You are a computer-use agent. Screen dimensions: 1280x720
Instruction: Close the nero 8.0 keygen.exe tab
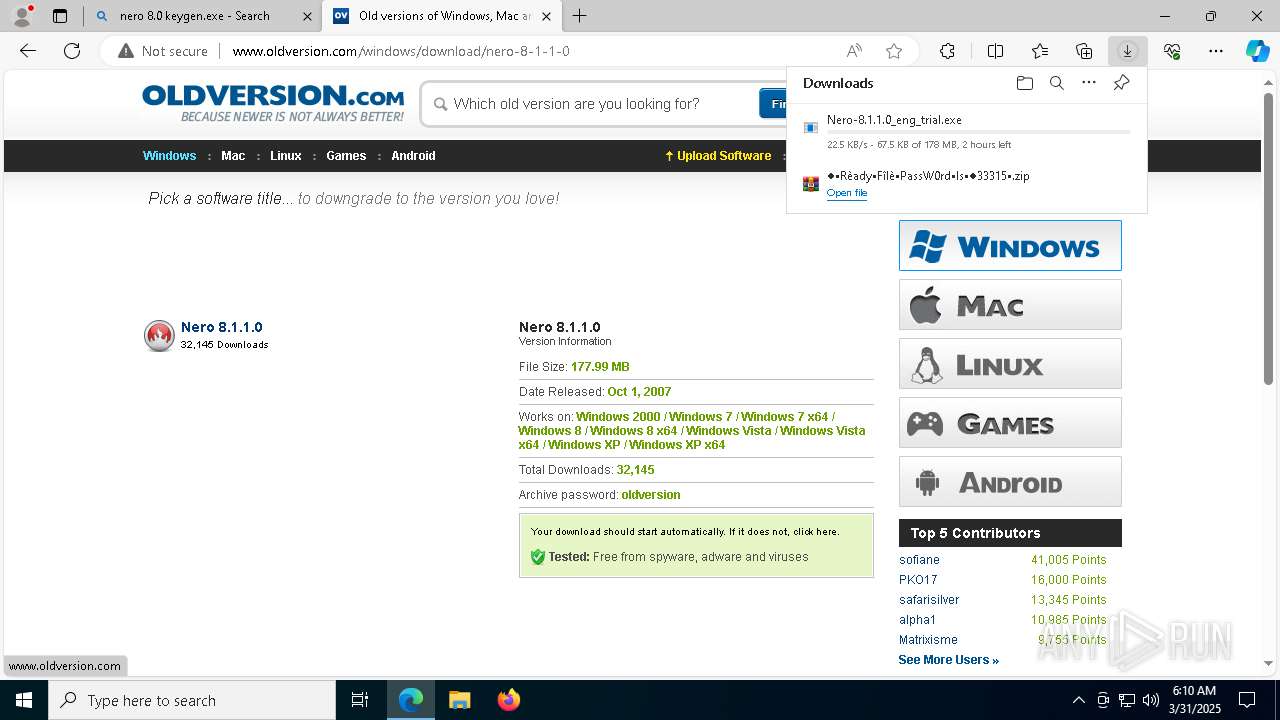tap(307, 16)
